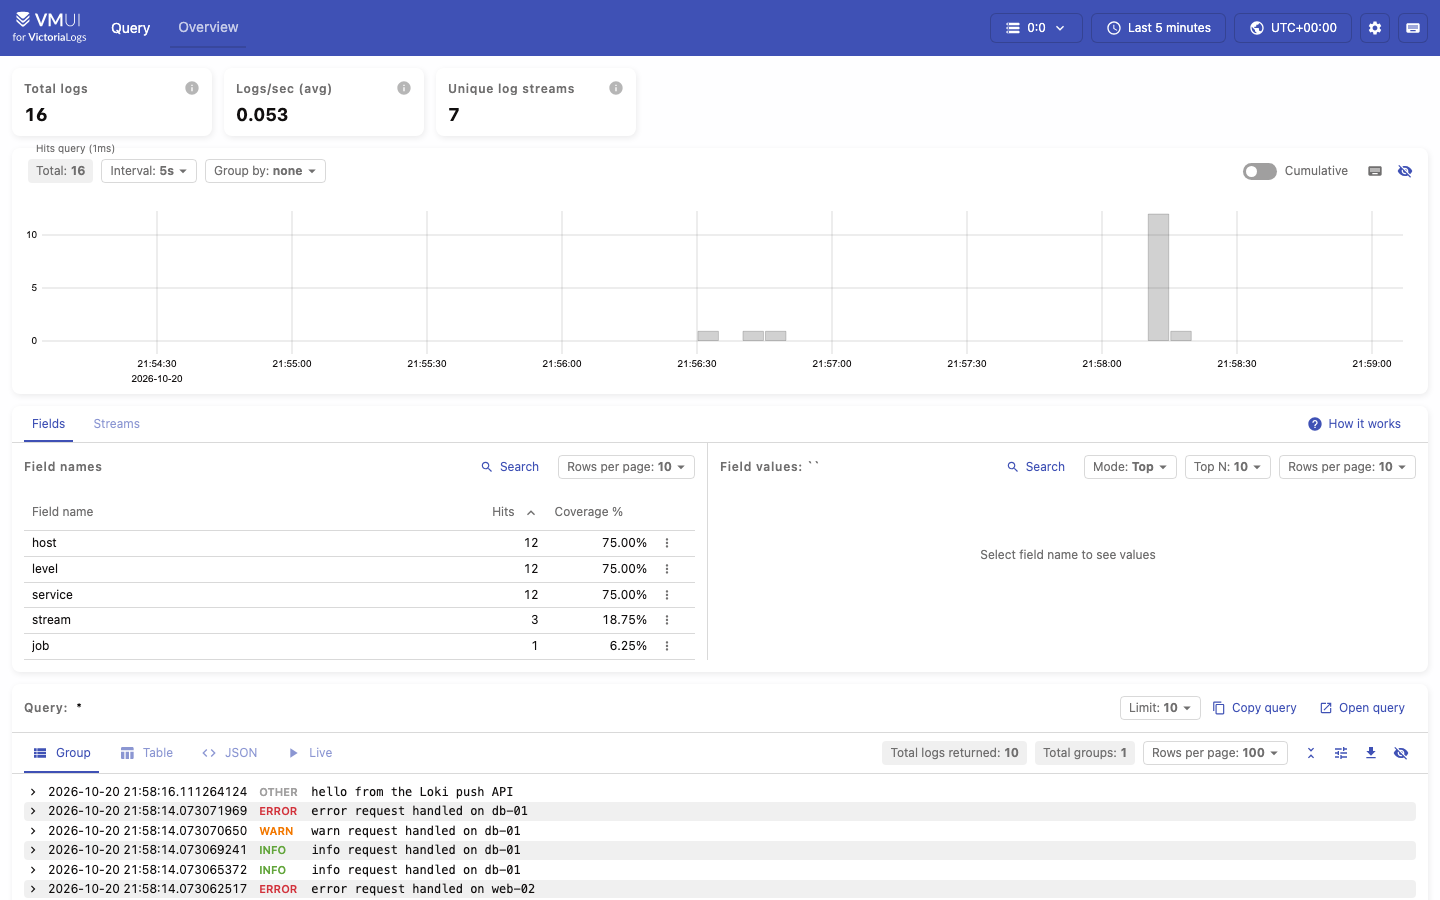Open the 0:0 tenant selector dropdown
Image resolution: width=1440 pixels, height=900 pixels.
tap(1036, 28)
